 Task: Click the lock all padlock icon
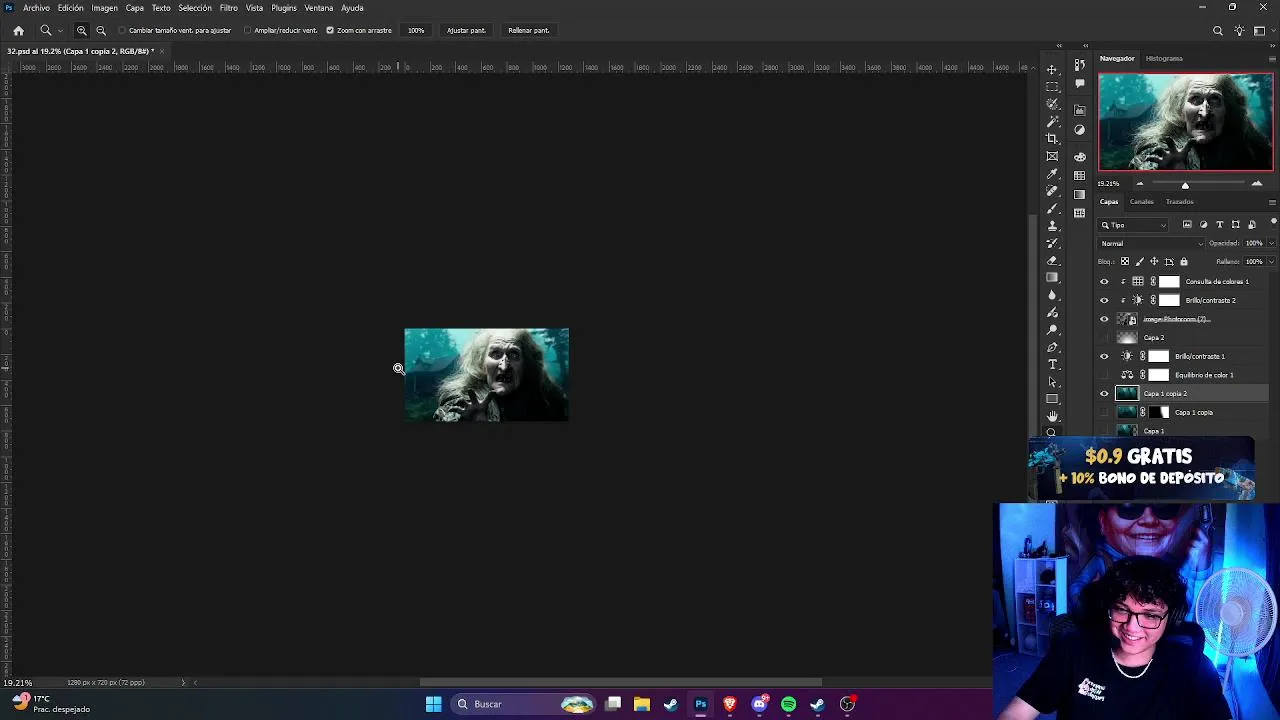[x=1184, y=262]
